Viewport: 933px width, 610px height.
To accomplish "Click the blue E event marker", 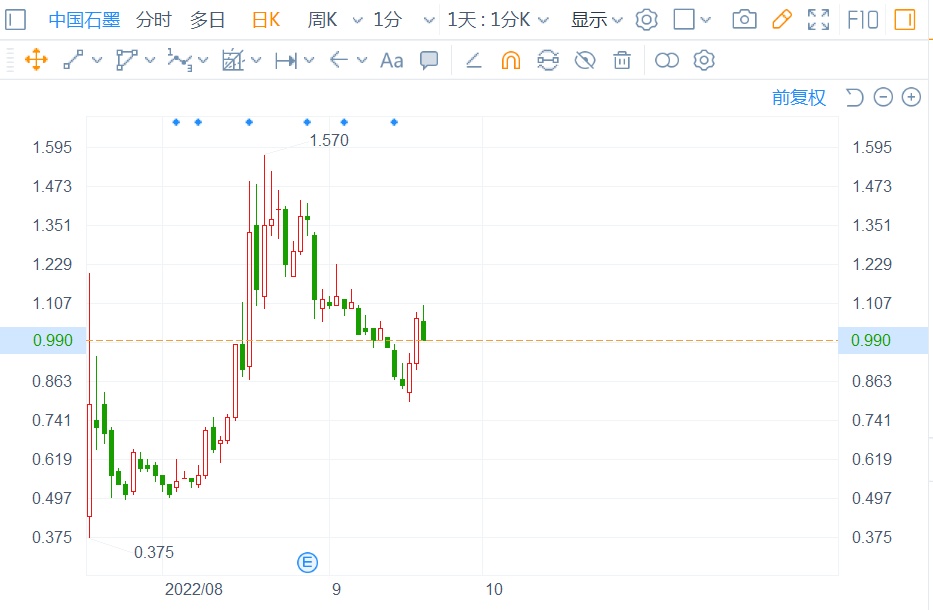I will point(308,562).
